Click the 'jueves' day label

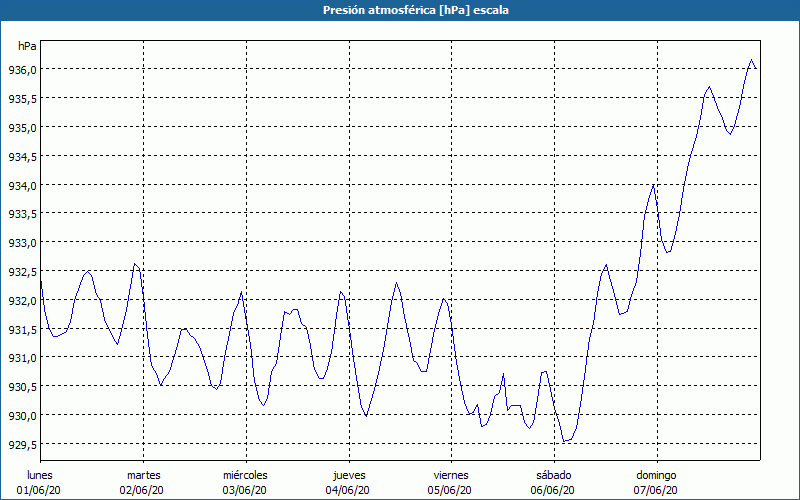pos(349,475)
